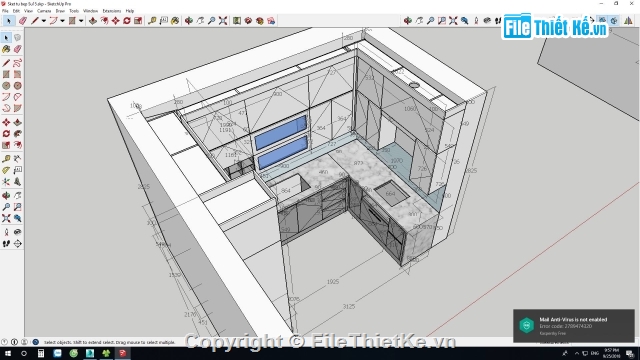Select Position Camera in the left toolbar
The image size is (640, 360).
[x=6, y=232]
